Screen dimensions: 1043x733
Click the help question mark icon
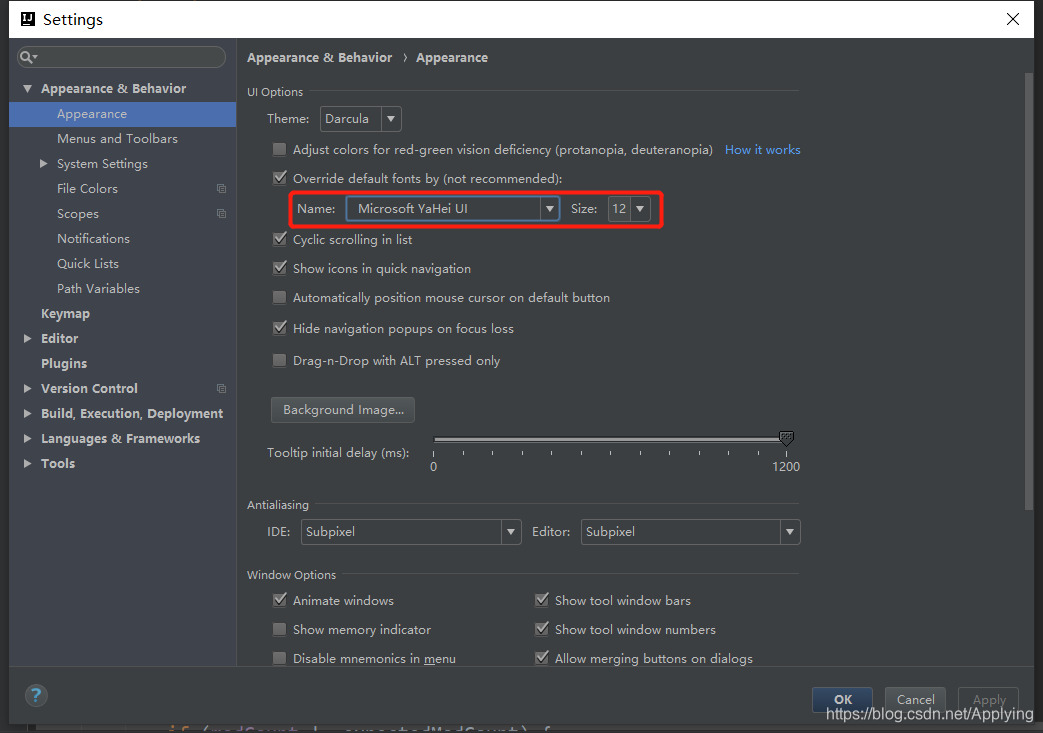(36, 696)
